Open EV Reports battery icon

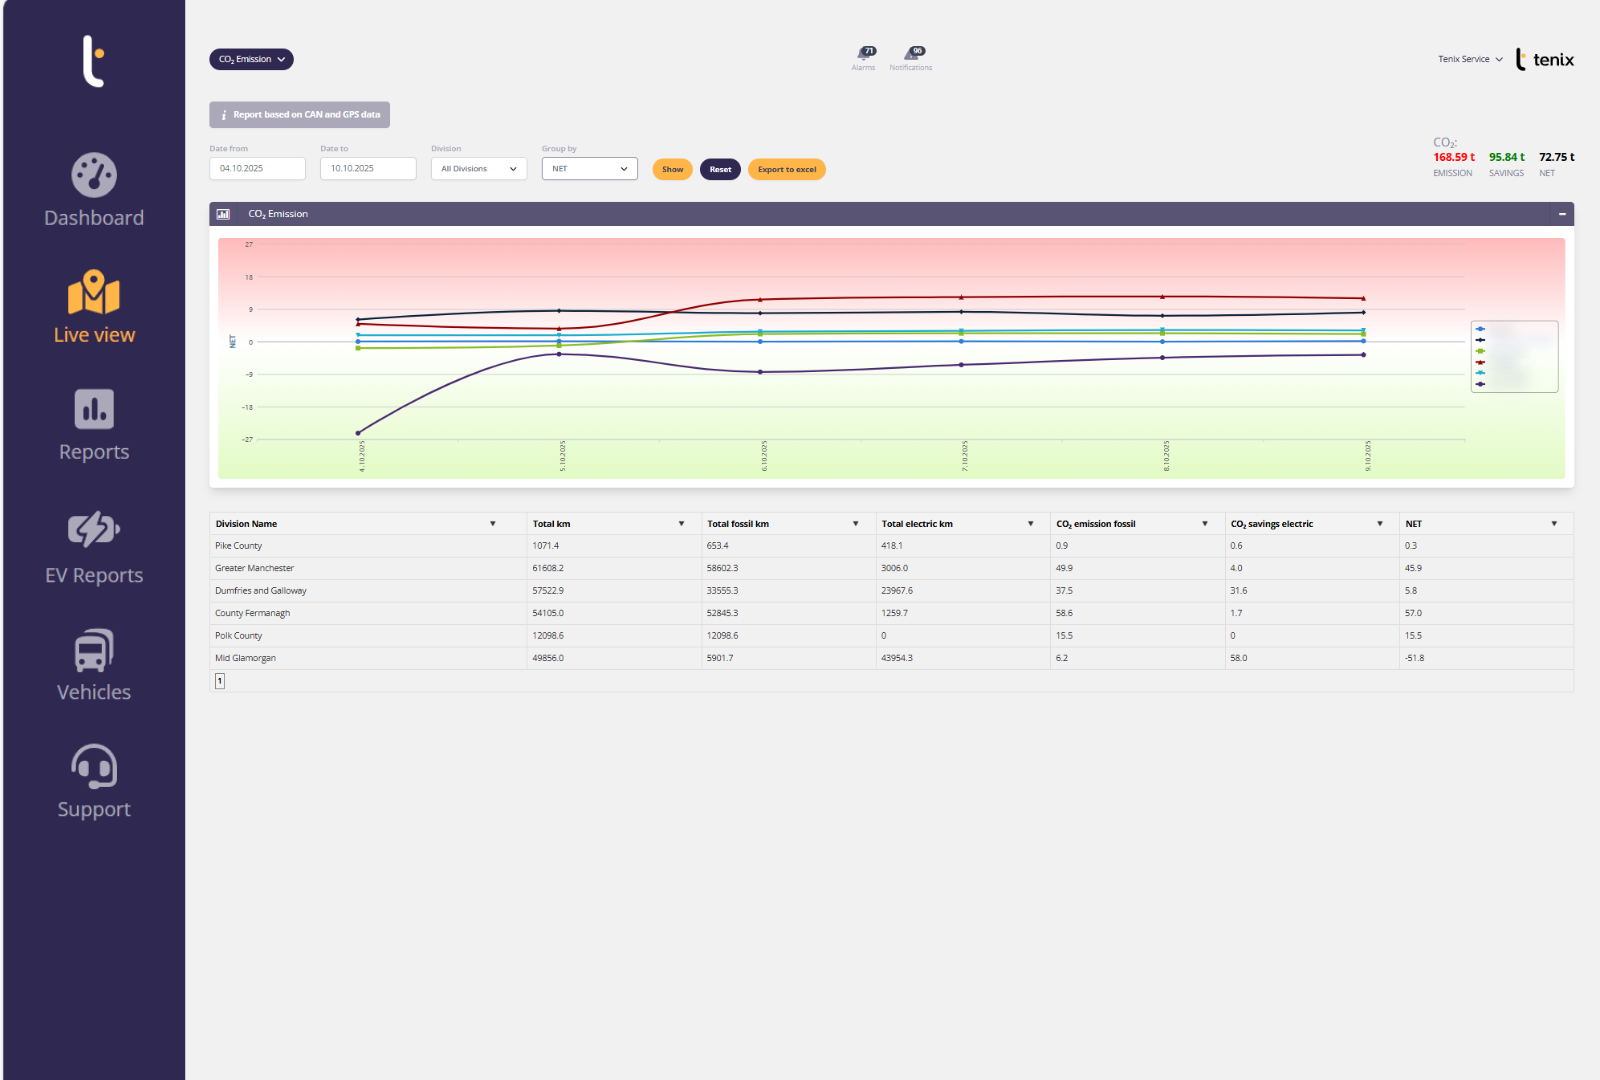click(94, 529)
